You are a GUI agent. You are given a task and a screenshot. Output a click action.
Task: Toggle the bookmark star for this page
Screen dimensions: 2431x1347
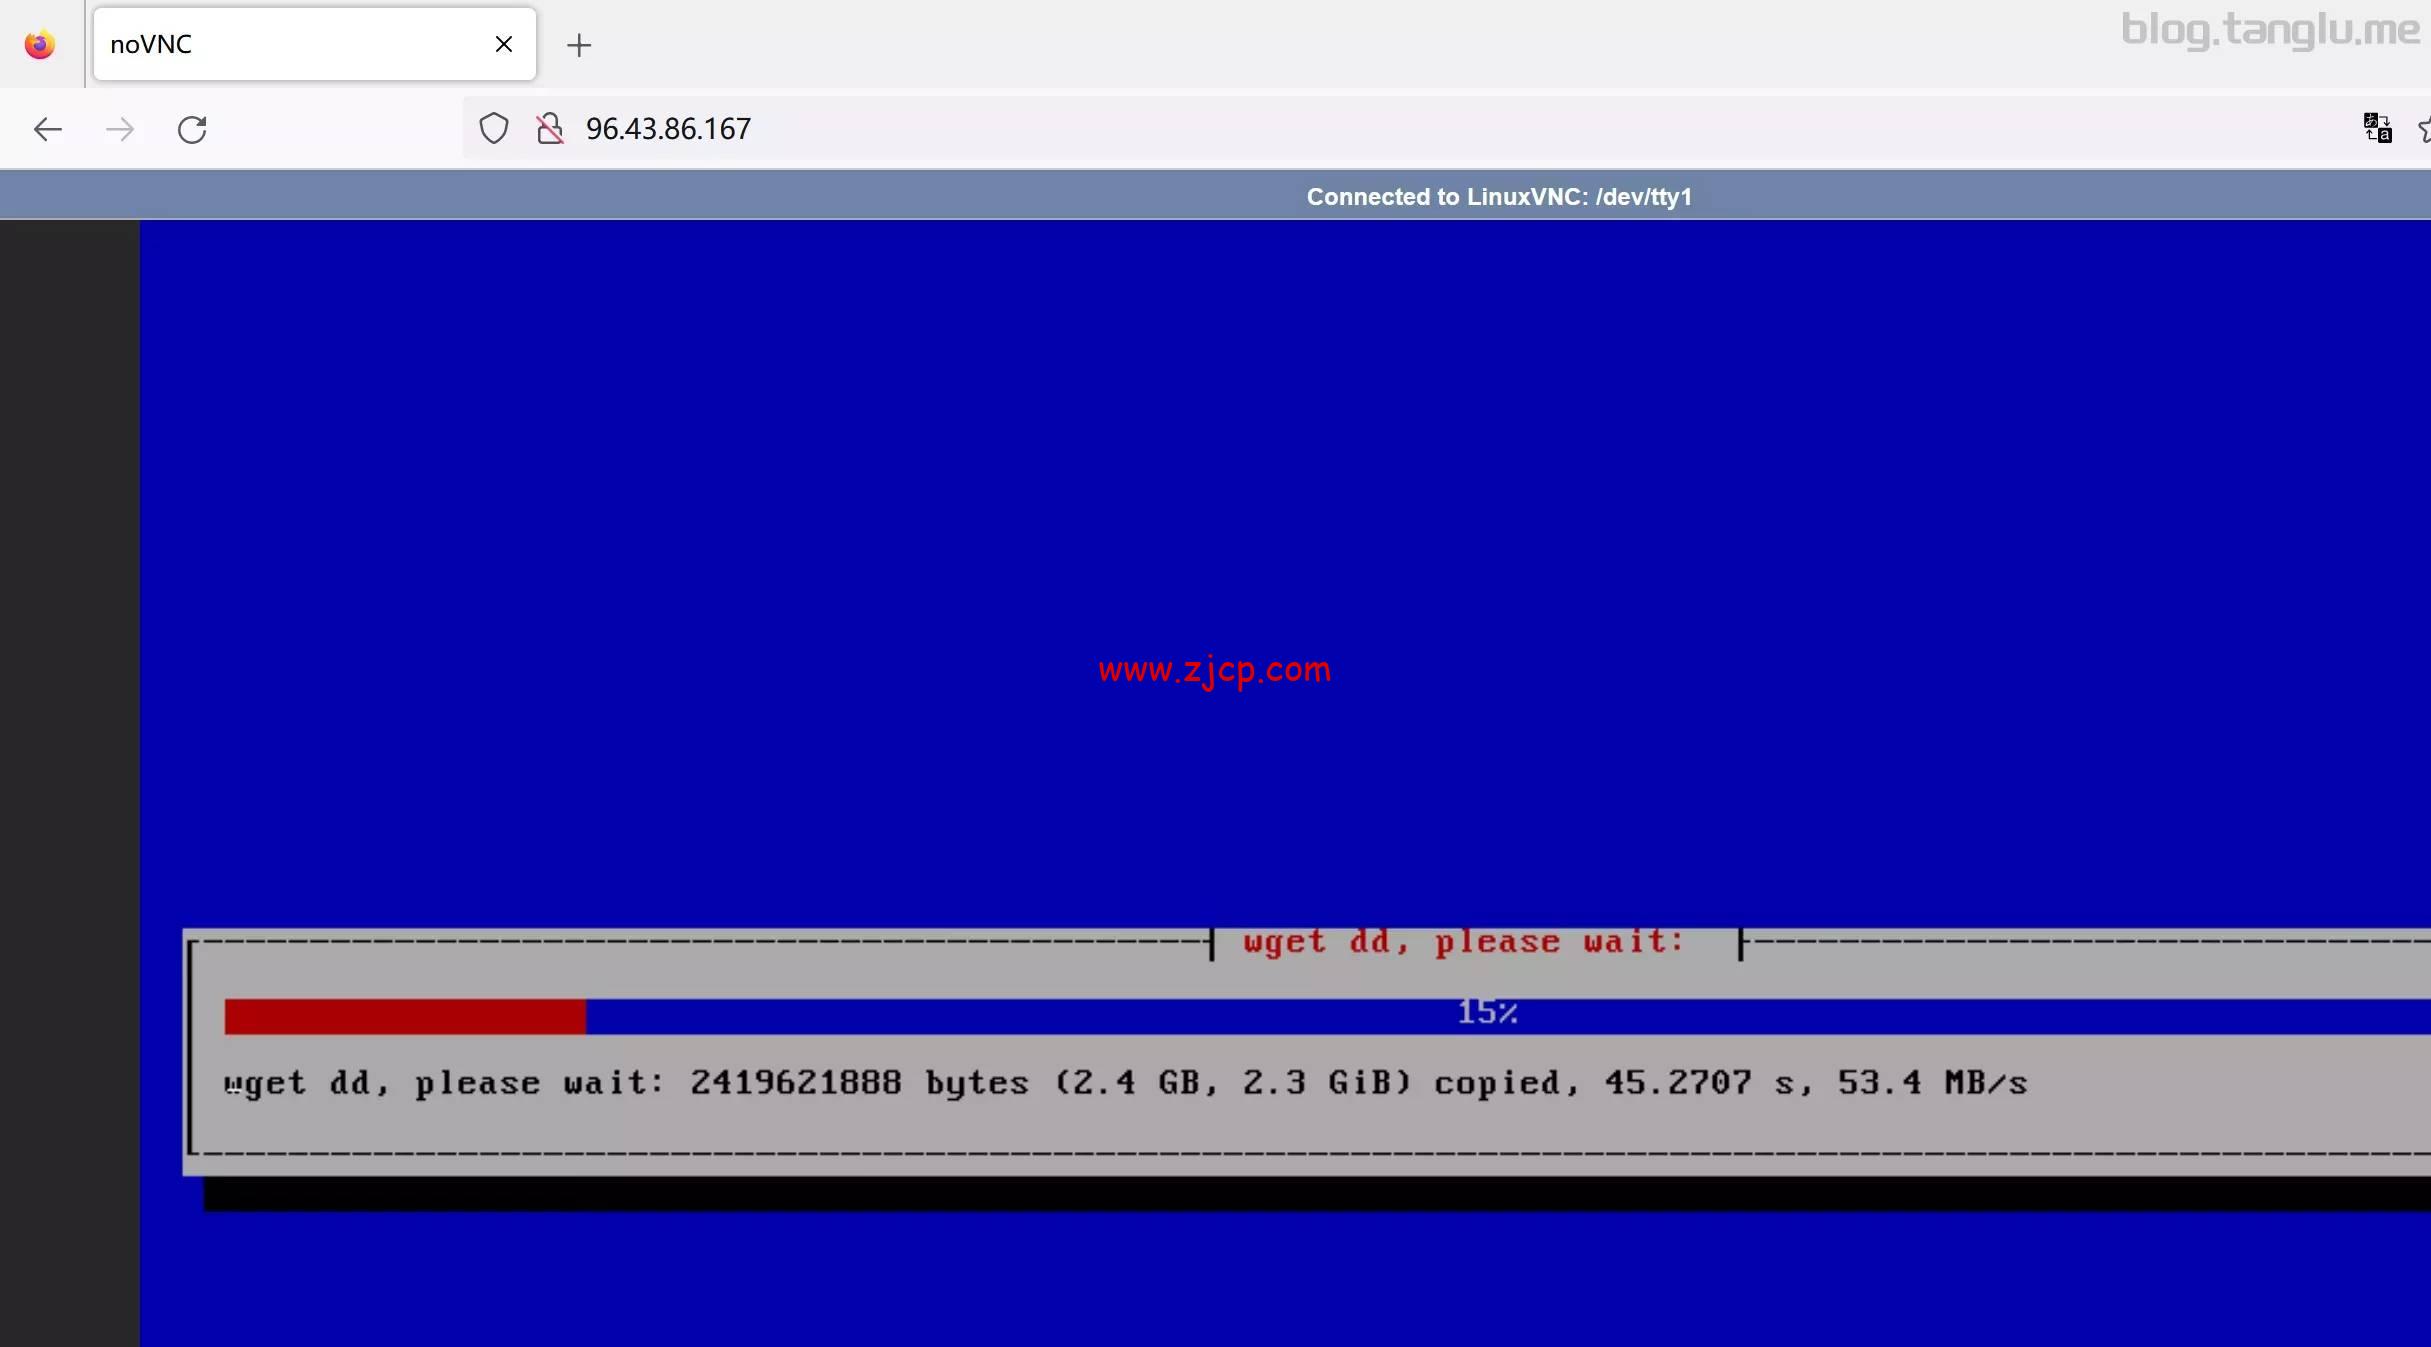coord(2424,128)
